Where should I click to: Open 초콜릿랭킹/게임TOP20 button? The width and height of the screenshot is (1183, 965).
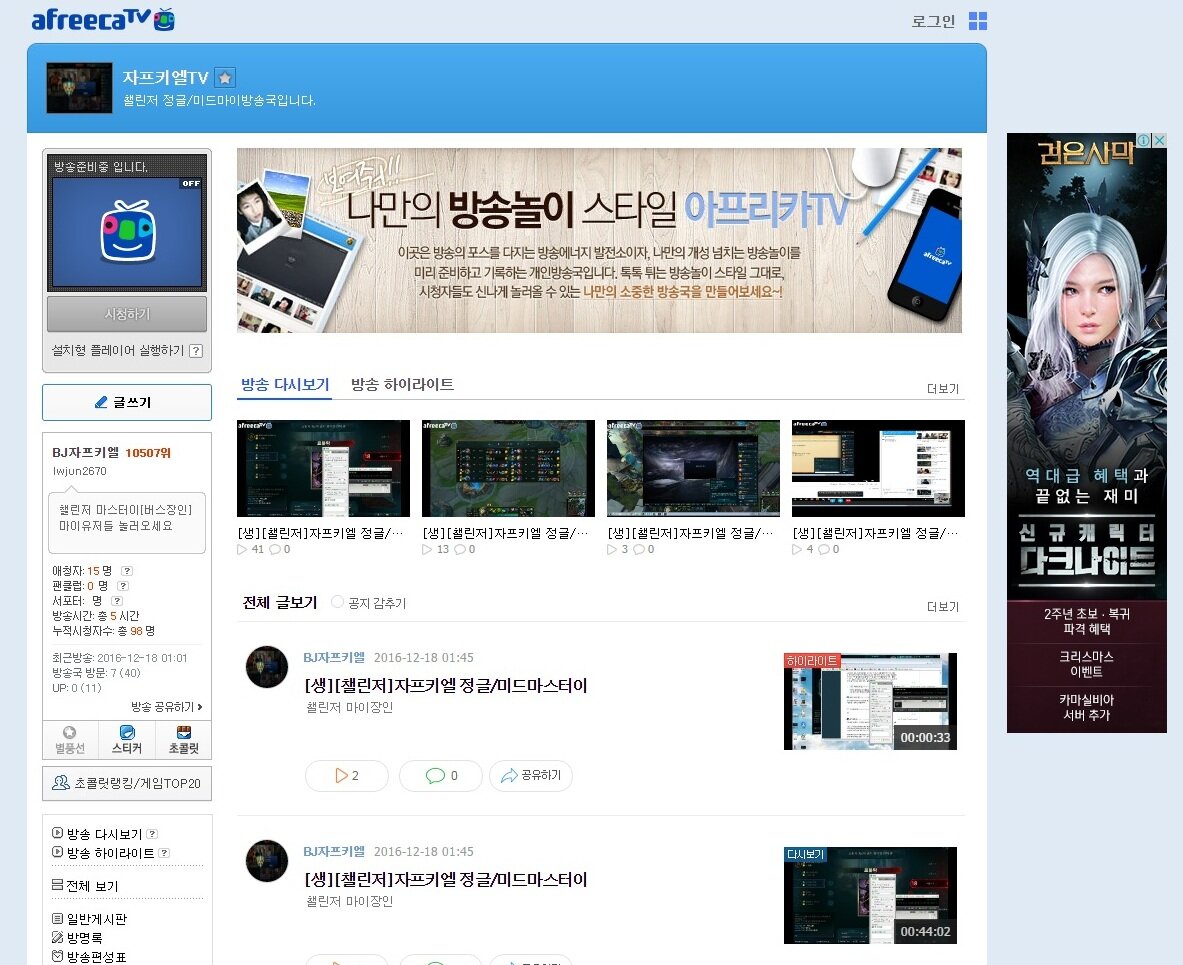[x=127, y=783]
